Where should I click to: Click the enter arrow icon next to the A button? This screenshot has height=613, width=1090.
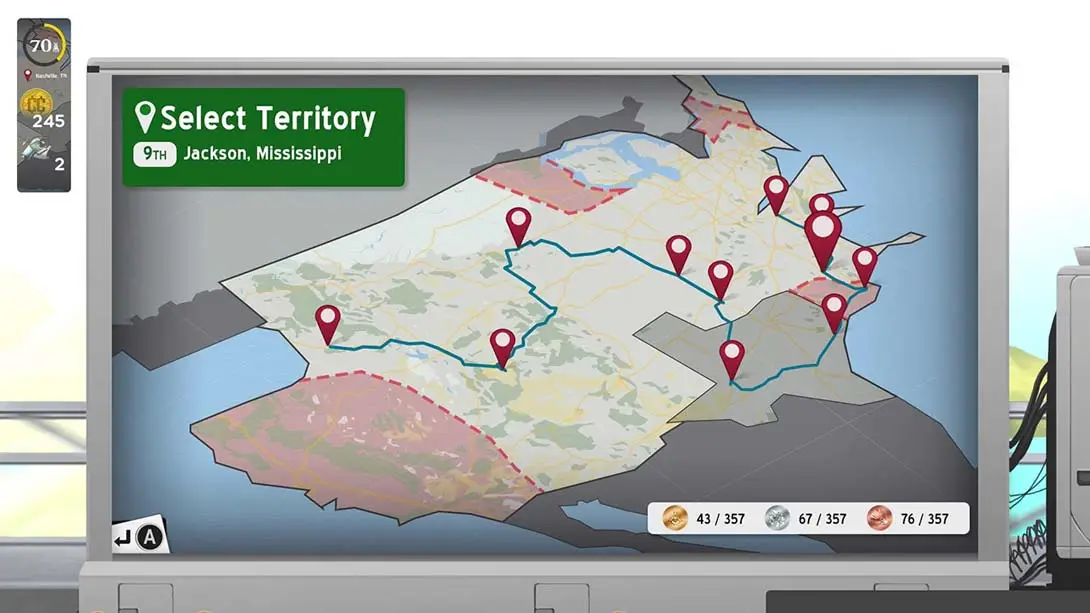[124, 538]
